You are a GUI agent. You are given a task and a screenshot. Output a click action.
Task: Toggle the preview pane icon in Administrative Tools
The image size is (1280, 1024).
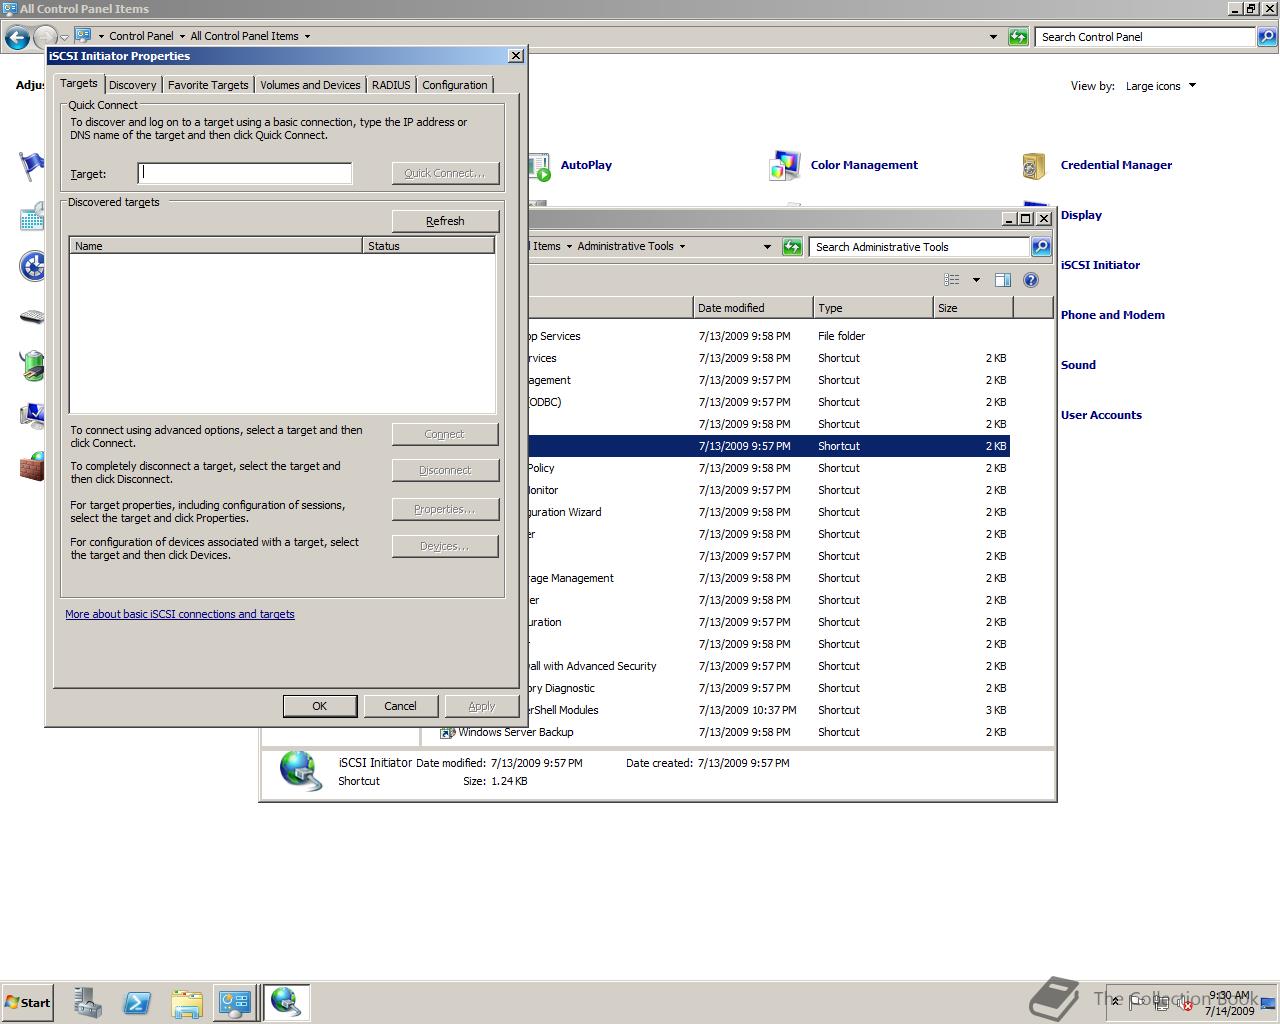[1003, 280]
